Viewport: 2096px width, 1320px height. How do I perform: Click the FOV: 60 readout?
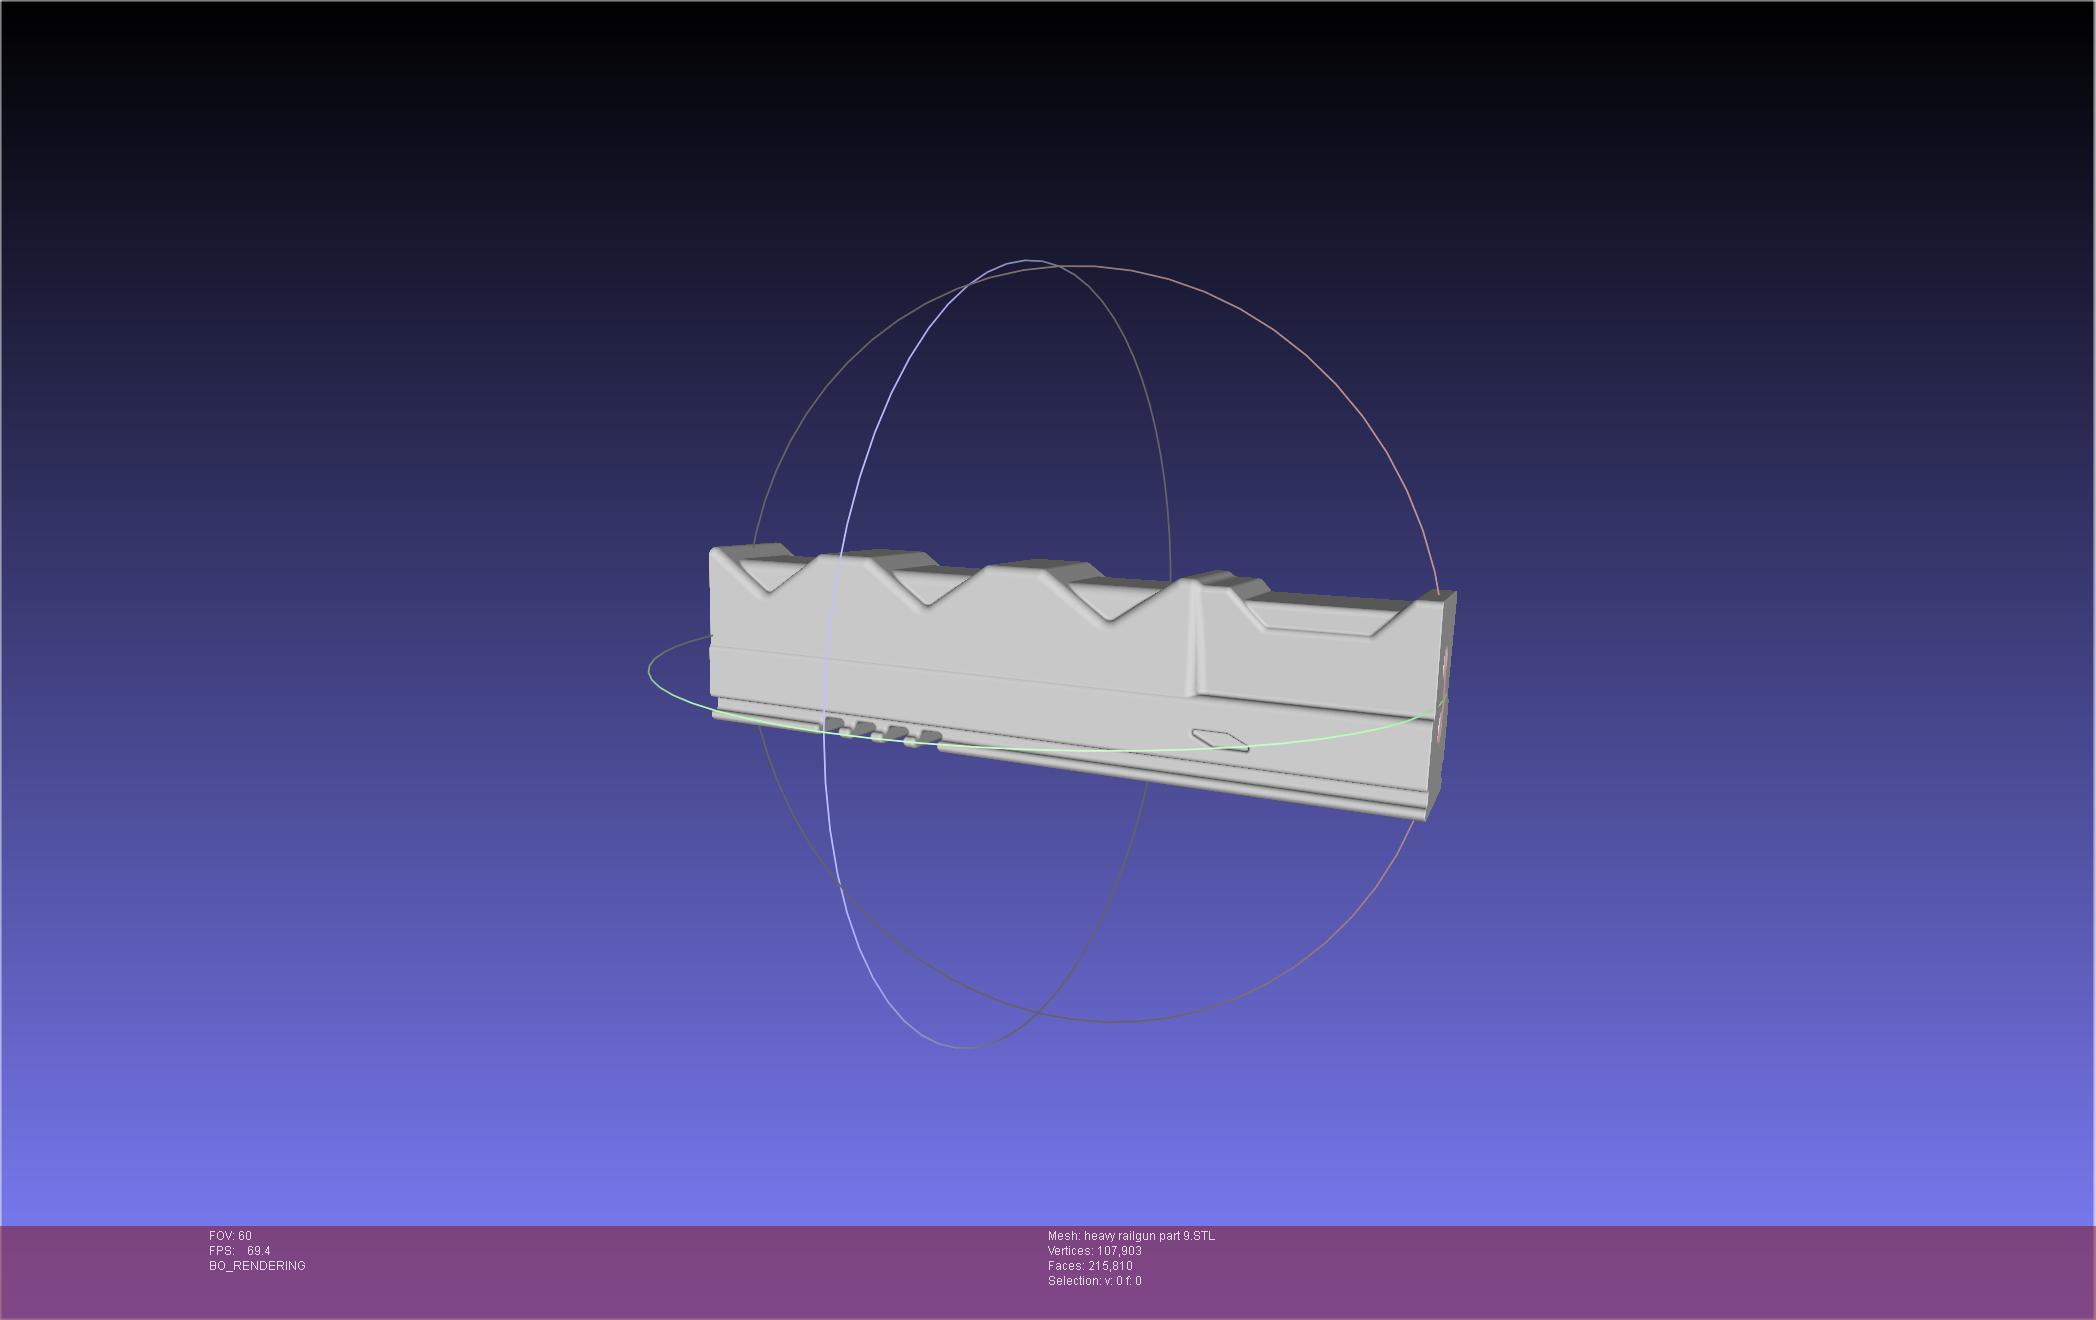tap(230, 1236)
